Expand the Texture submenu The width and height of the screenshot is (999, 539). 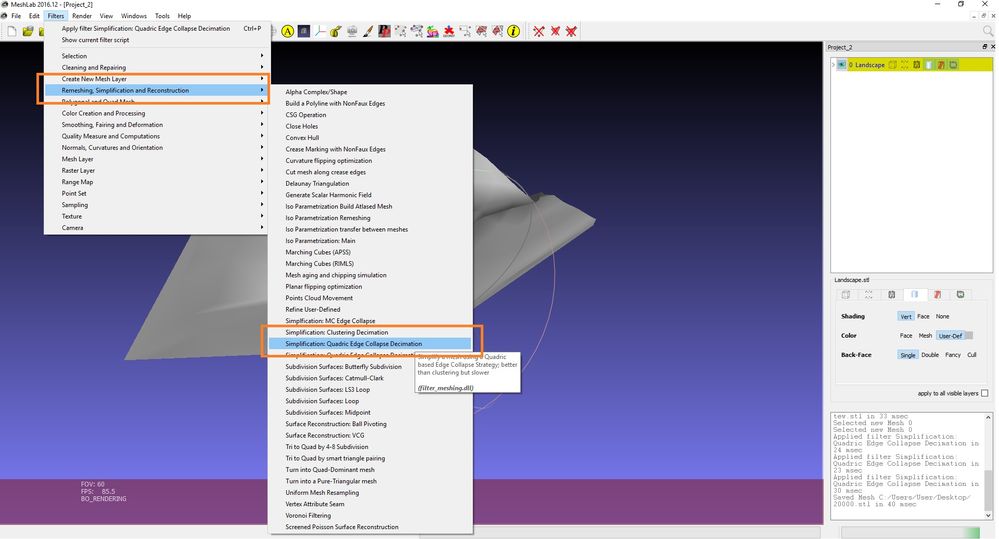tap(155, 217)
